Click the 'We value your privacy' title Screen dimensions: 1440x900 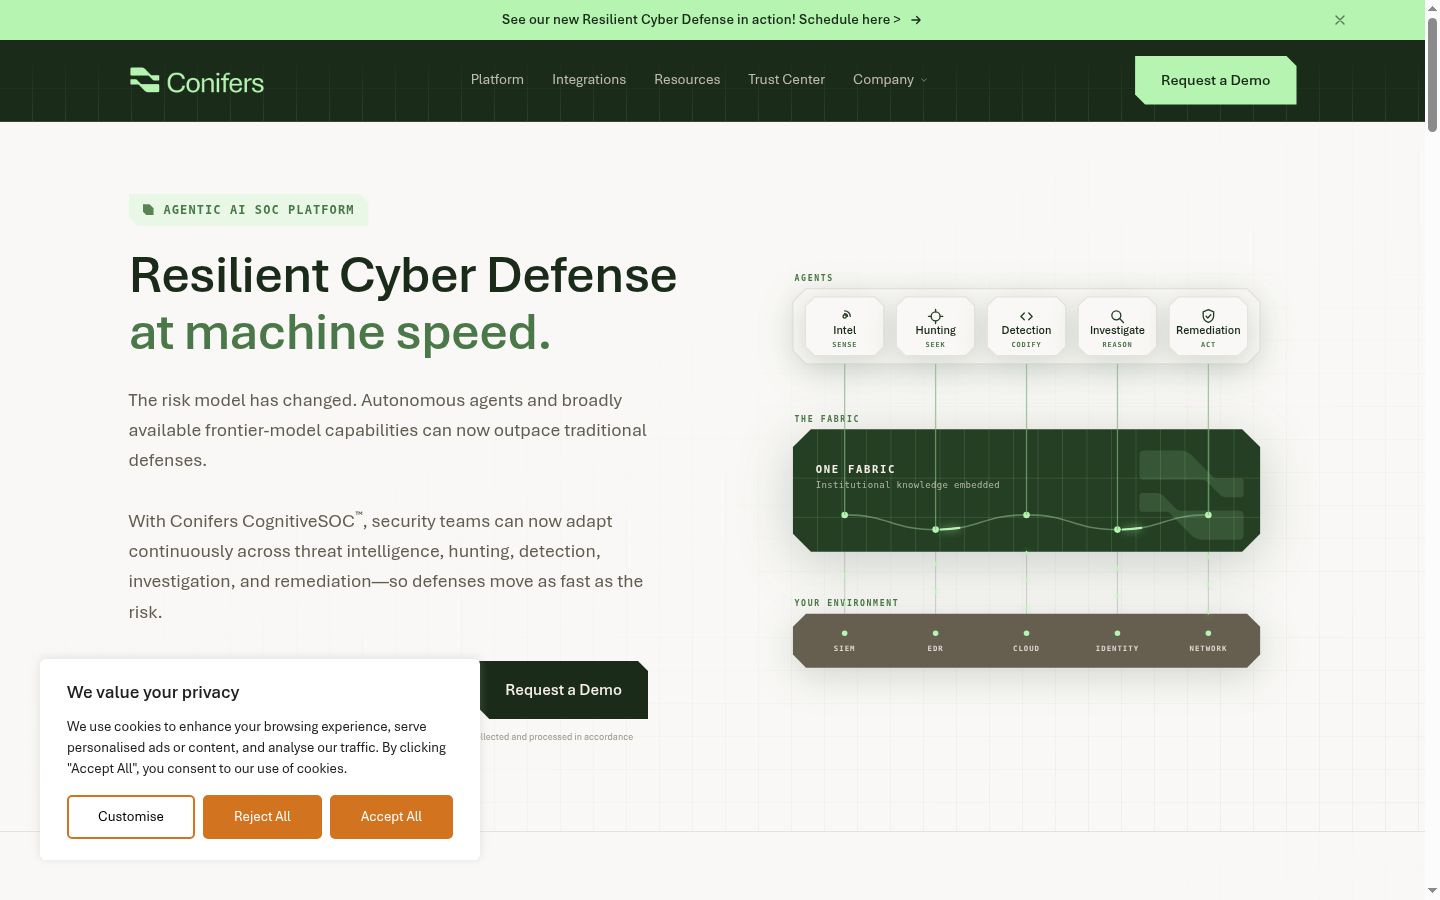pos(153,692)
